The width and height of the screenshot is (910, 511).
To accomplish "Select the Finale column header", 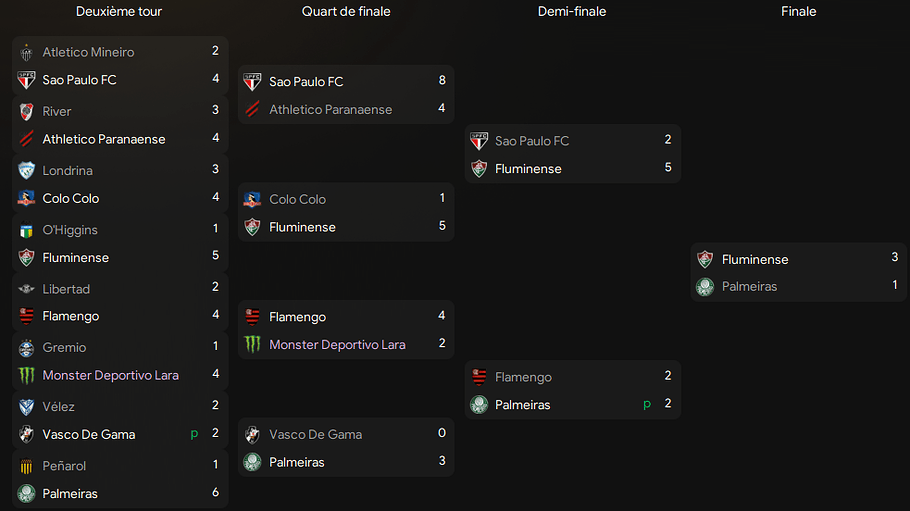I will click(799, 12).
